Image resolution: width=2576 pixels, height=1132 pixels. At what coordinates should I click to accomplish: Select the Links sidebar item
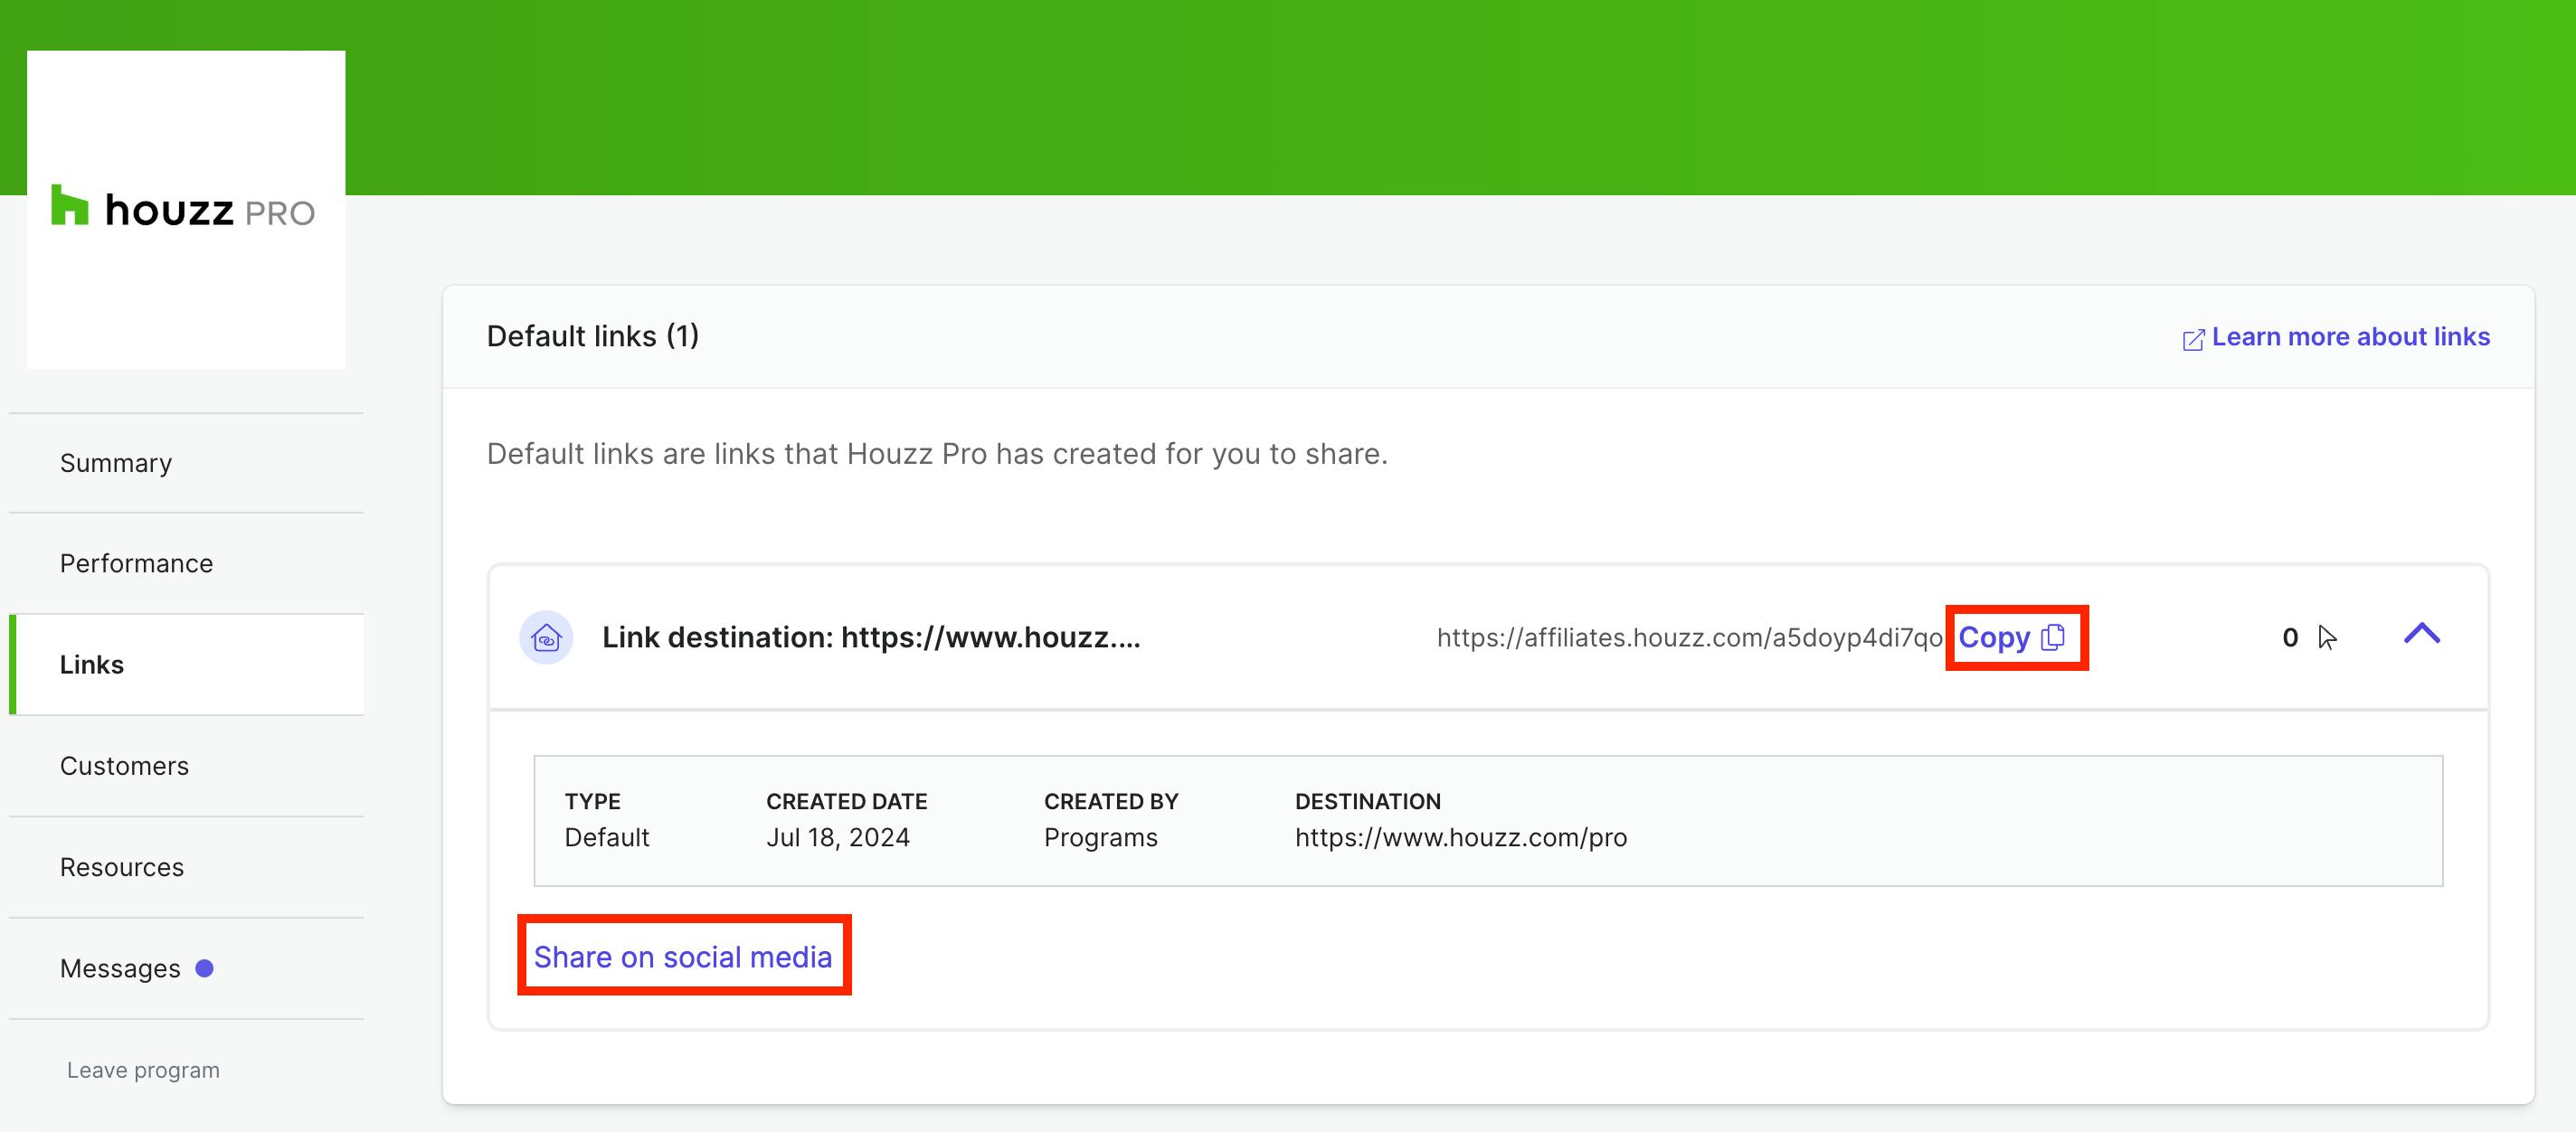[x=186, y=664]
